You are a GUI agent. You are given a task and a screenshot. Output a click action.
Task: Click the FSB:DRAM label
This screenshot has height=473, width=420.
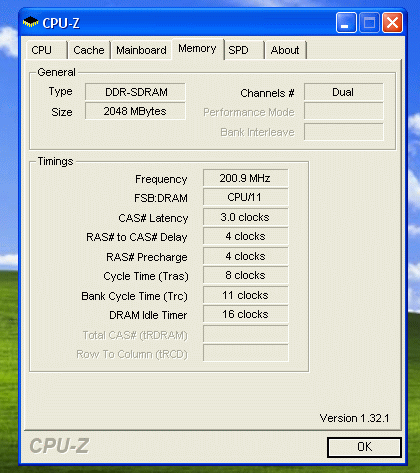pos(161,198)
